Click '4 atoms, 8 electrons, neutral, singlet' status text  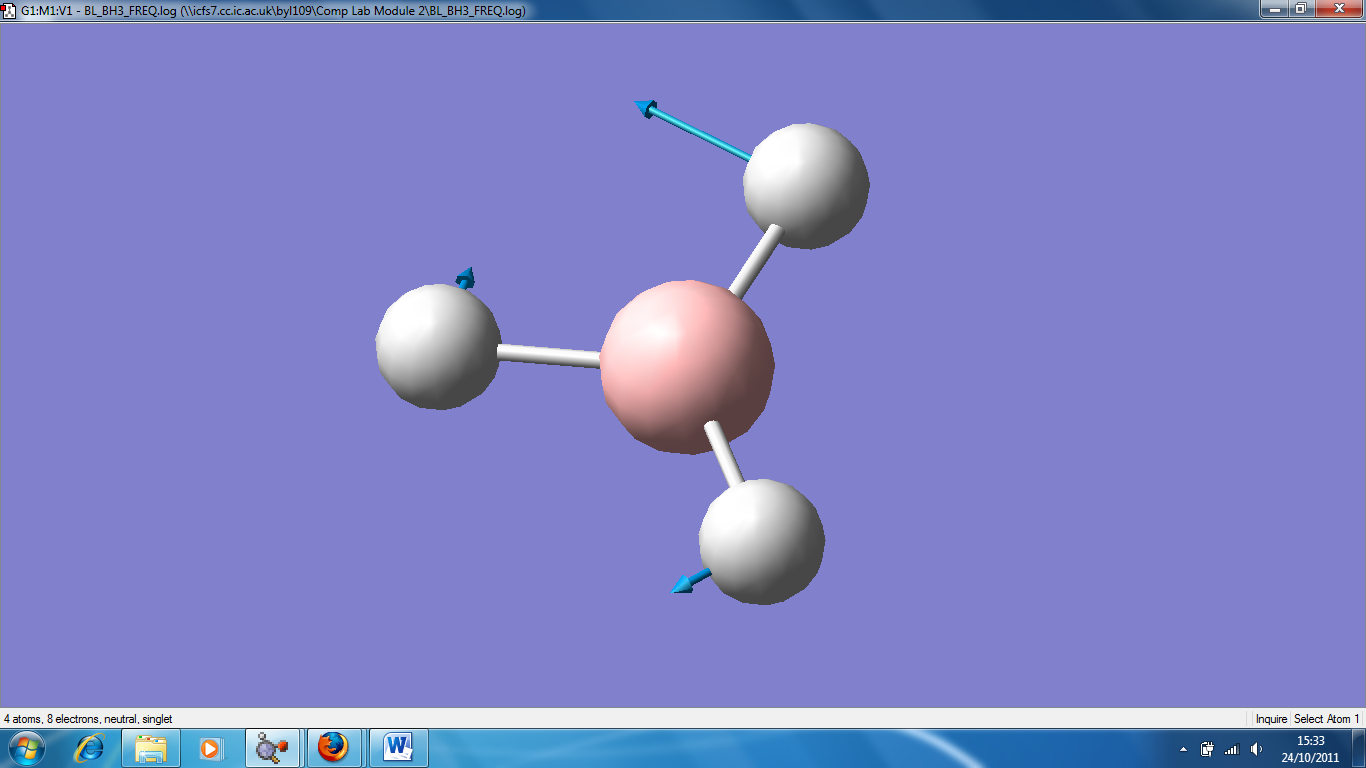tap(88, 719)
